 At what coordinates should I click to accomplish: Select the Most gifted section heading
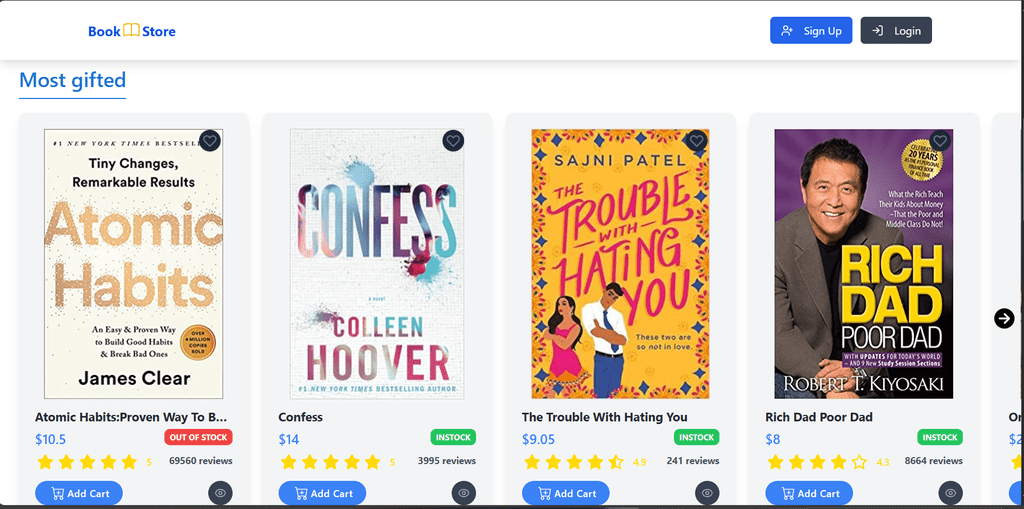(73, 80)
